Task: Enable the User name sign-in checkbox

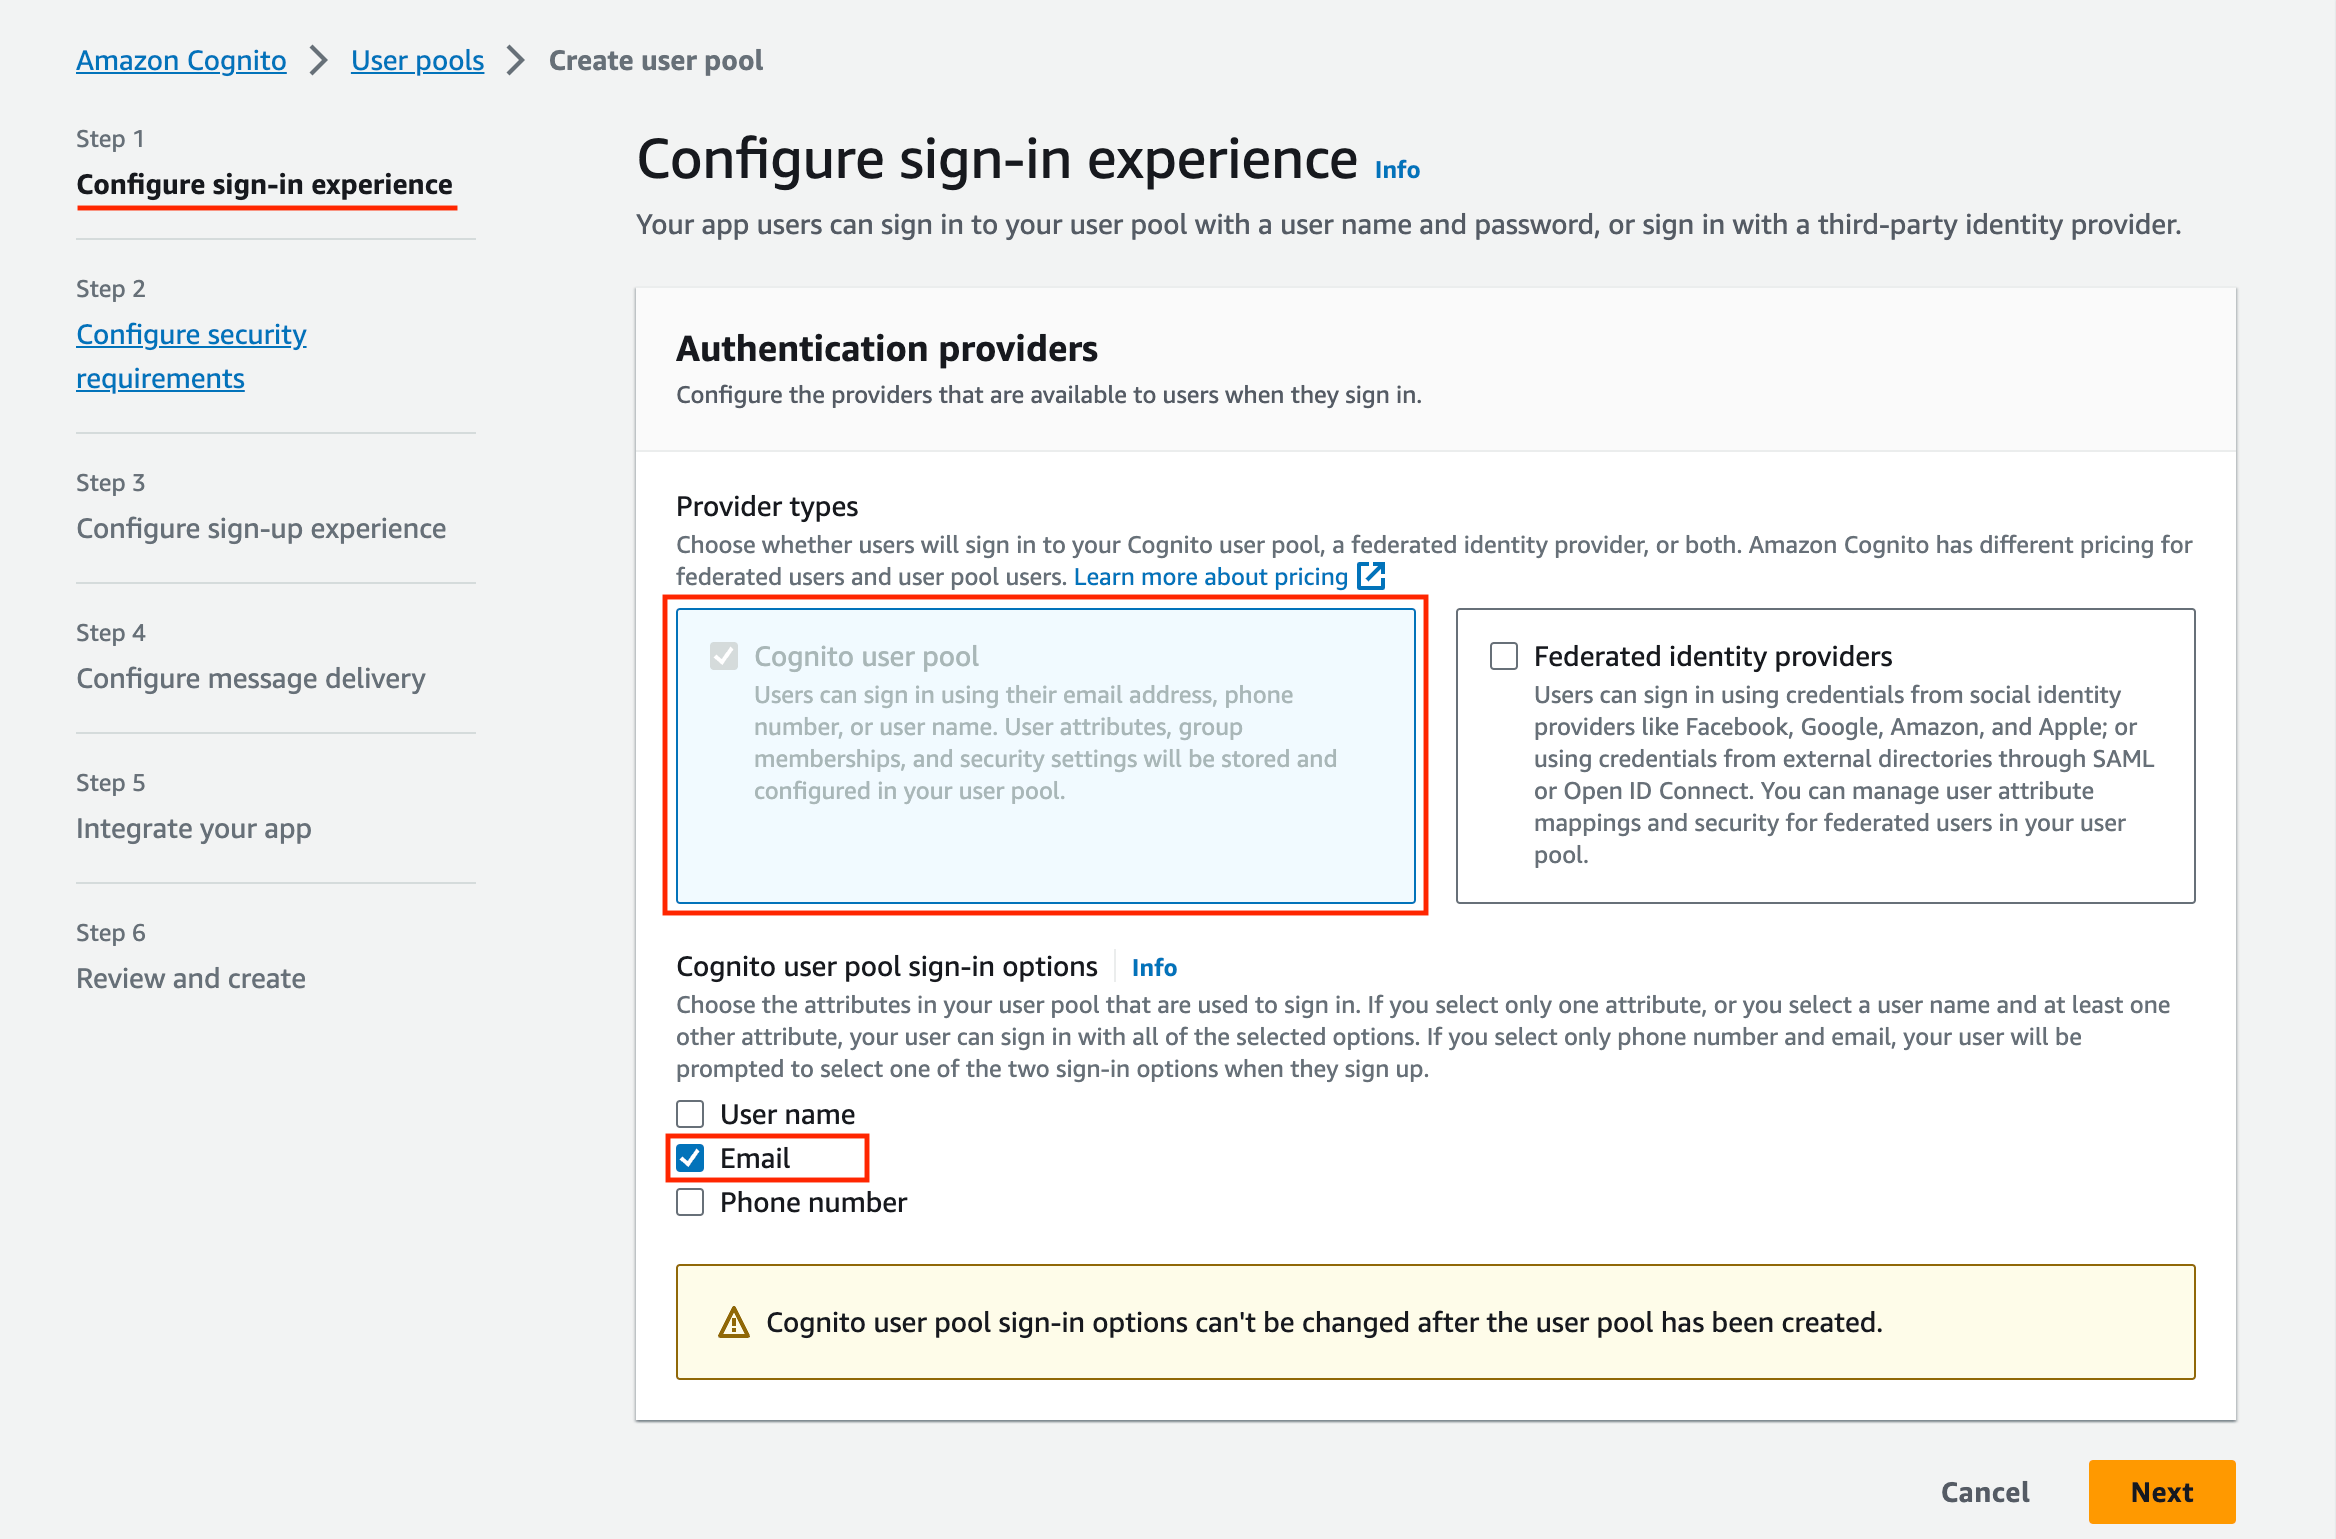Action: (690, 1114)
